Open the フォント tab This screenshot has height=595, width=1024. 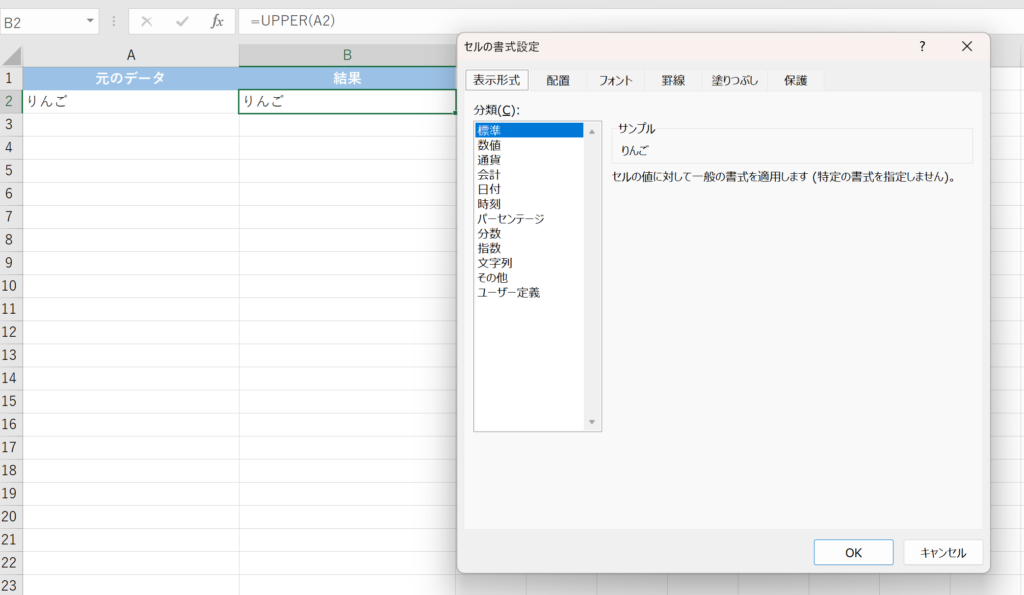click(x=615, y=81)
